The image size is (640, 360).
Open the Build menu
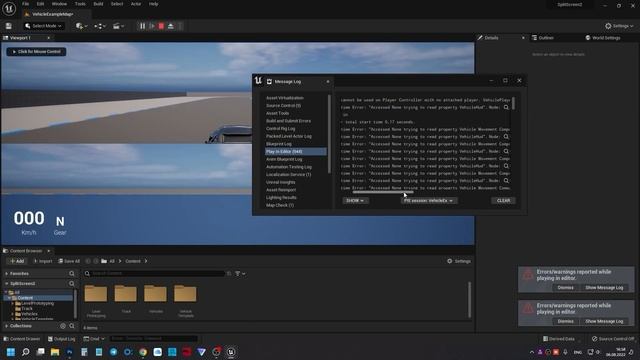[98, 4]
